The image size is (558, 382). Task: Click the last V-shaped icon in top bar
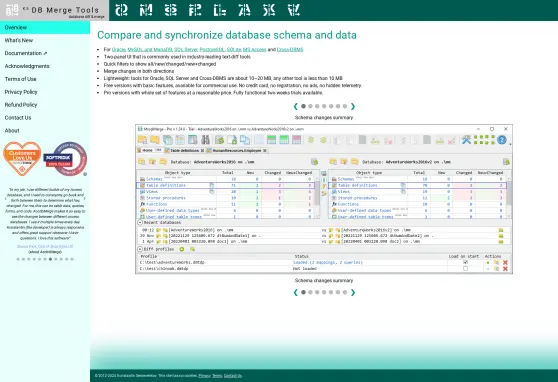294,10
